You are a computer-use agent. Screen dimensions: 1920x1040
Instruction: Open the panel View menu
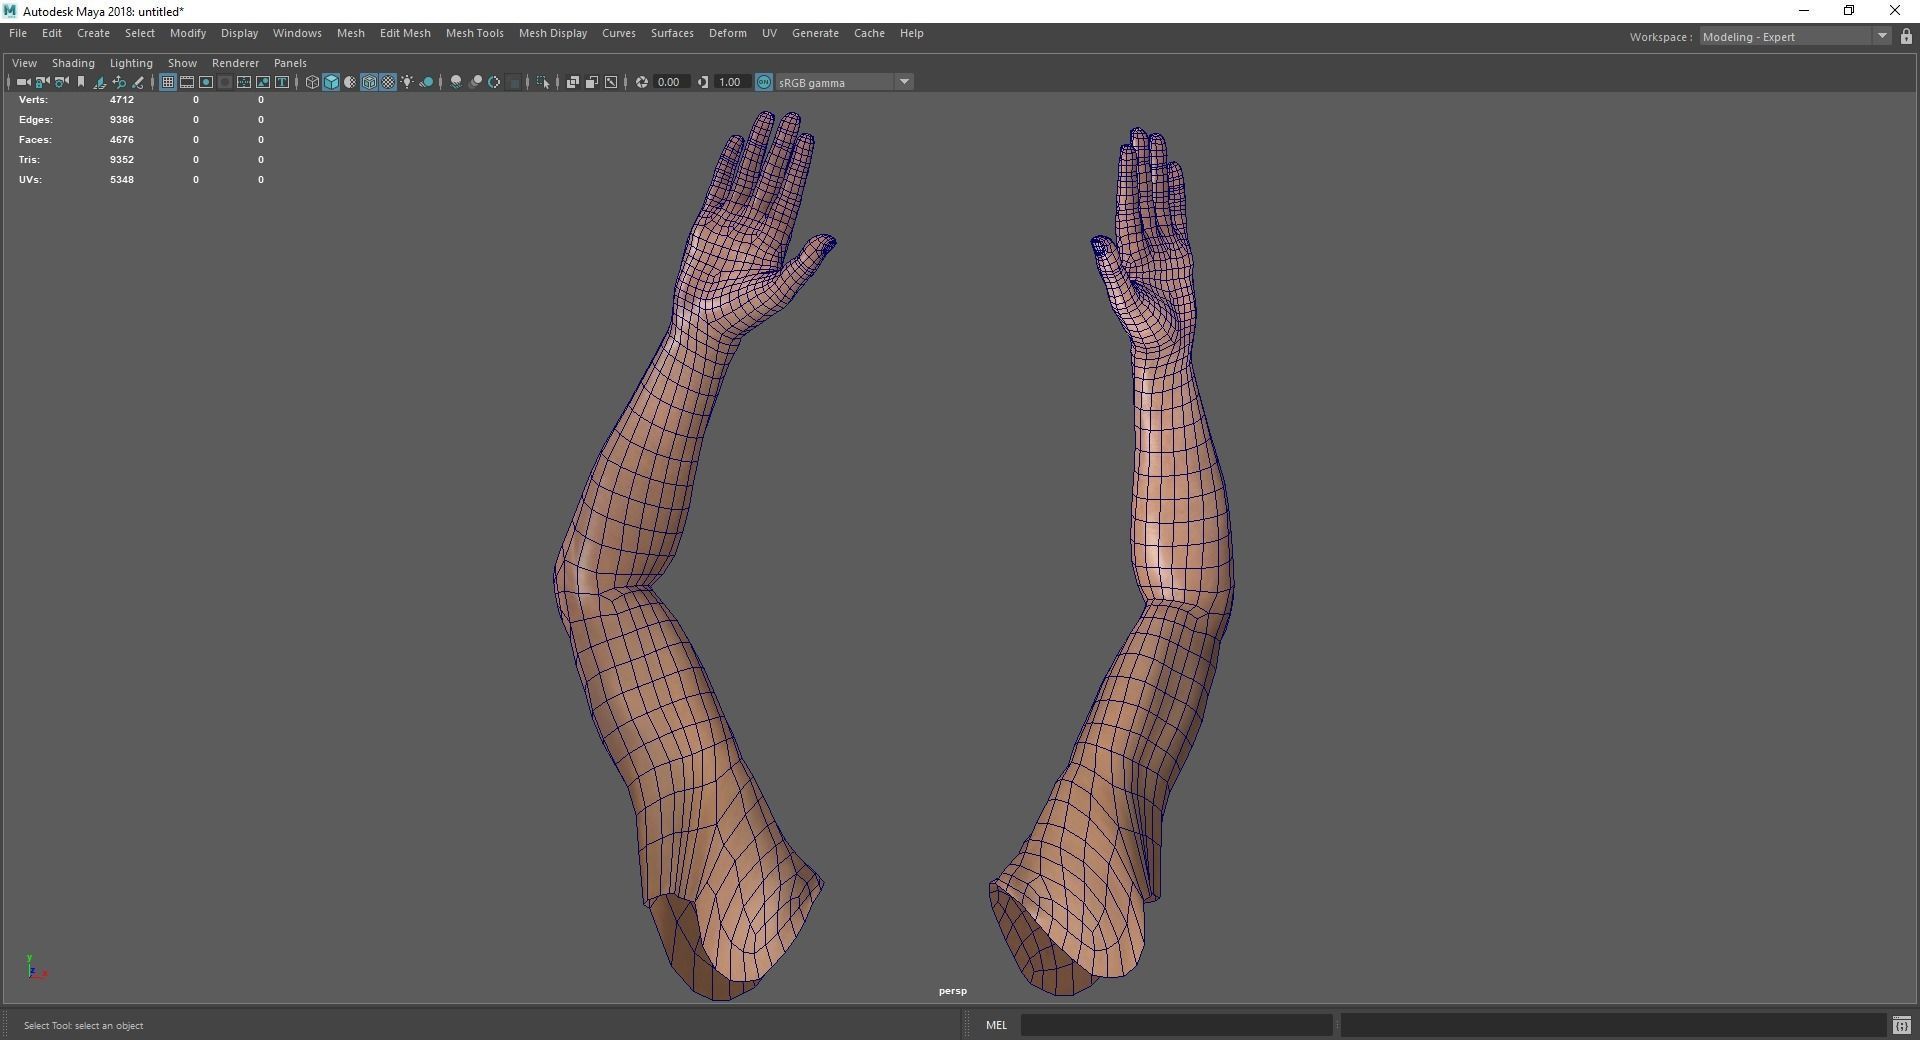(x=24, y=63)
